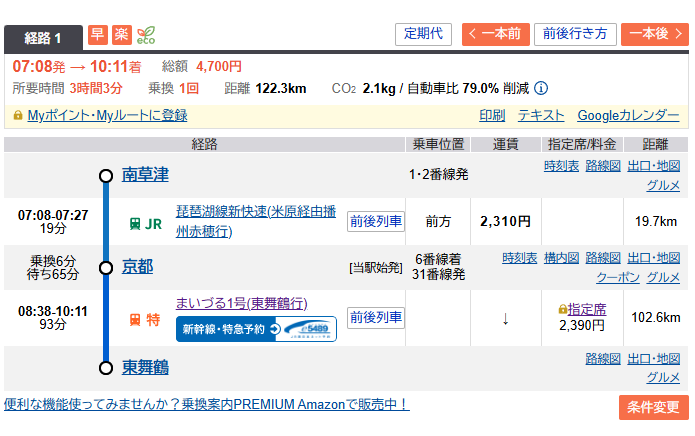The height and width of the screenshot is (436, 695).
Task: Open グルメ for 京都
Action: coord(663,277)
